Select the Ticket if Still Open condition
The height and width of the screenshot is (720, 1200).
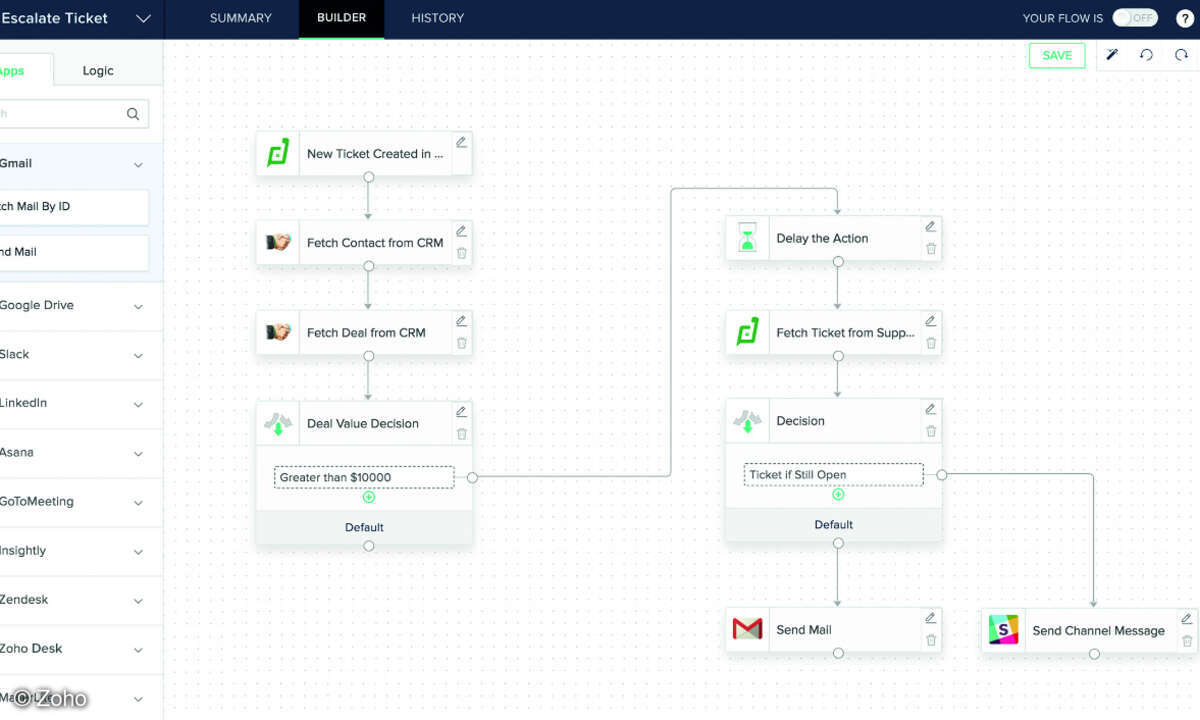point(833,474)
